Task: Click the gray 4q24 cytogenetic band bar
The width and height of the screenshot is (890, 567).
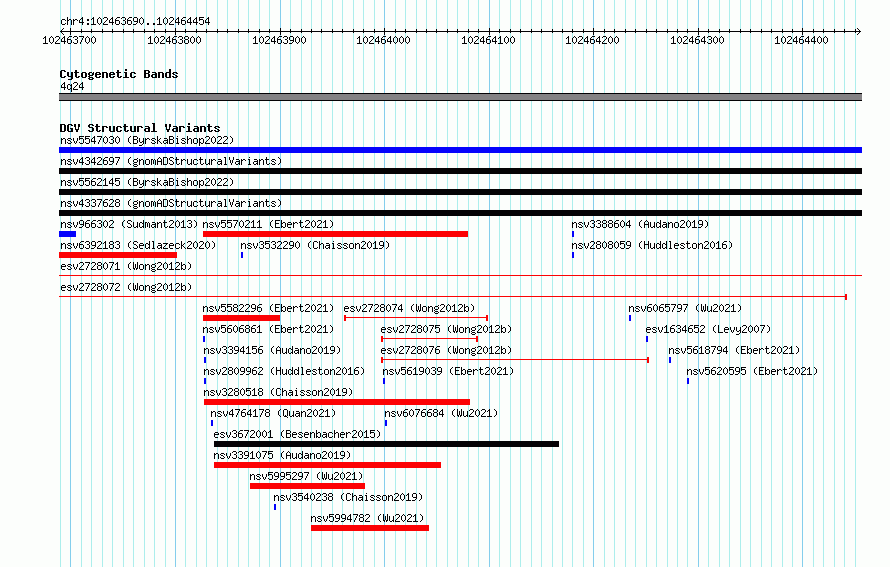Action: coord(460,97)
